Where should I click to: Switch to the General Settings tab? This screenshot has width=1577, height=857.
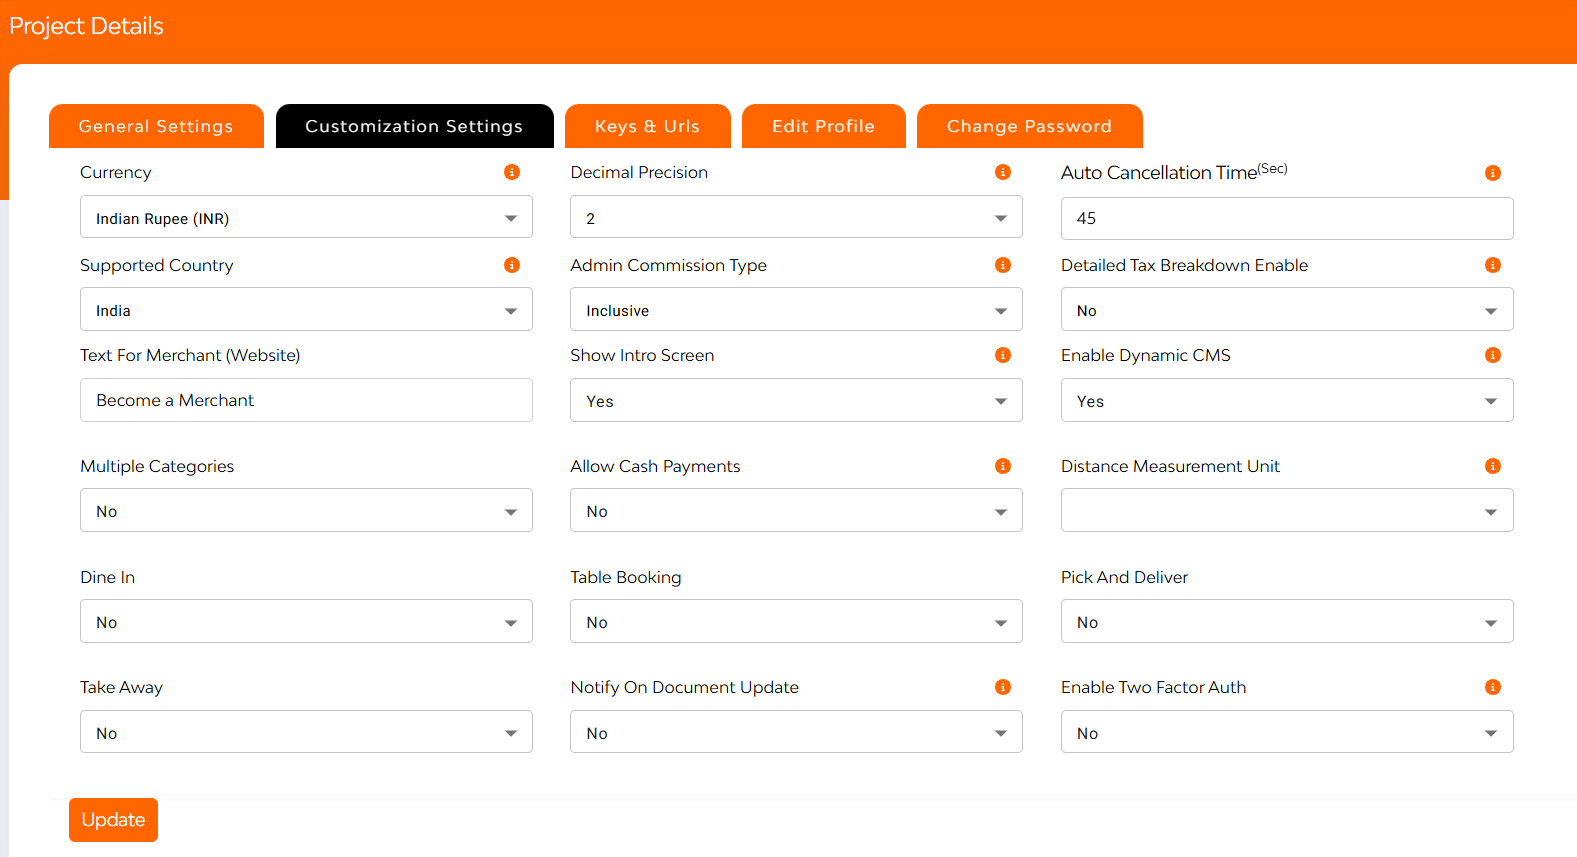click(156, 126)
